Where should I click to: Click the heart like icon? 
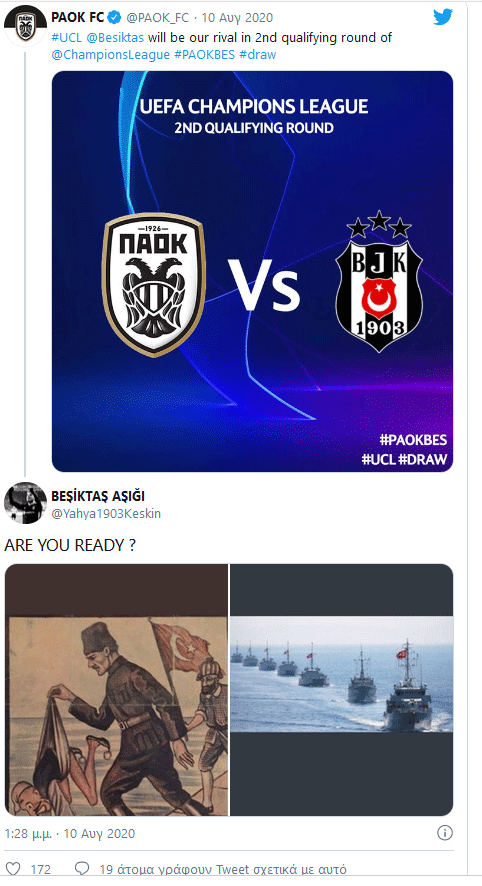coord(12,868)
